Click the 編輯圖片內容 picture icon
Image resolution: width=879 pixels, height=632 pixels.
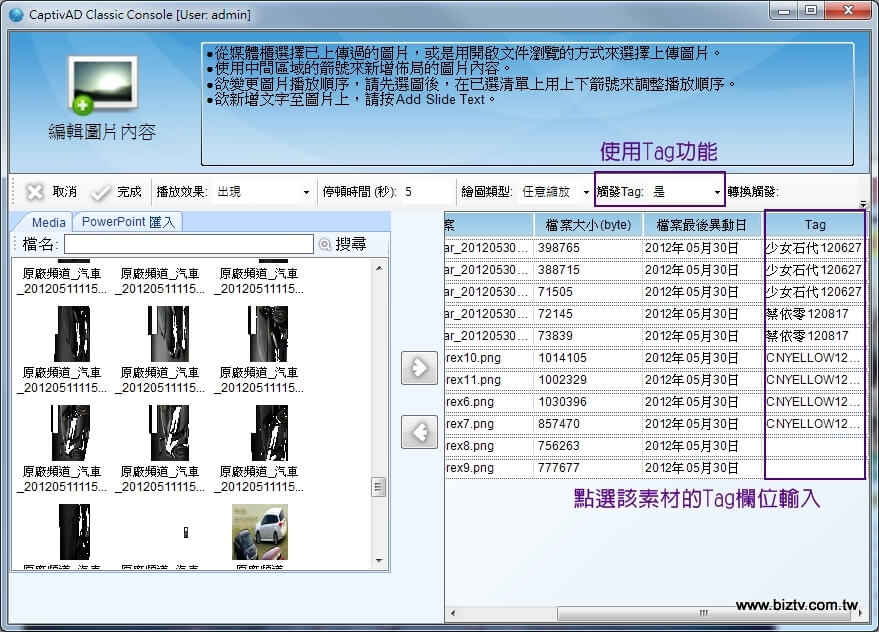tap(102, 85)
